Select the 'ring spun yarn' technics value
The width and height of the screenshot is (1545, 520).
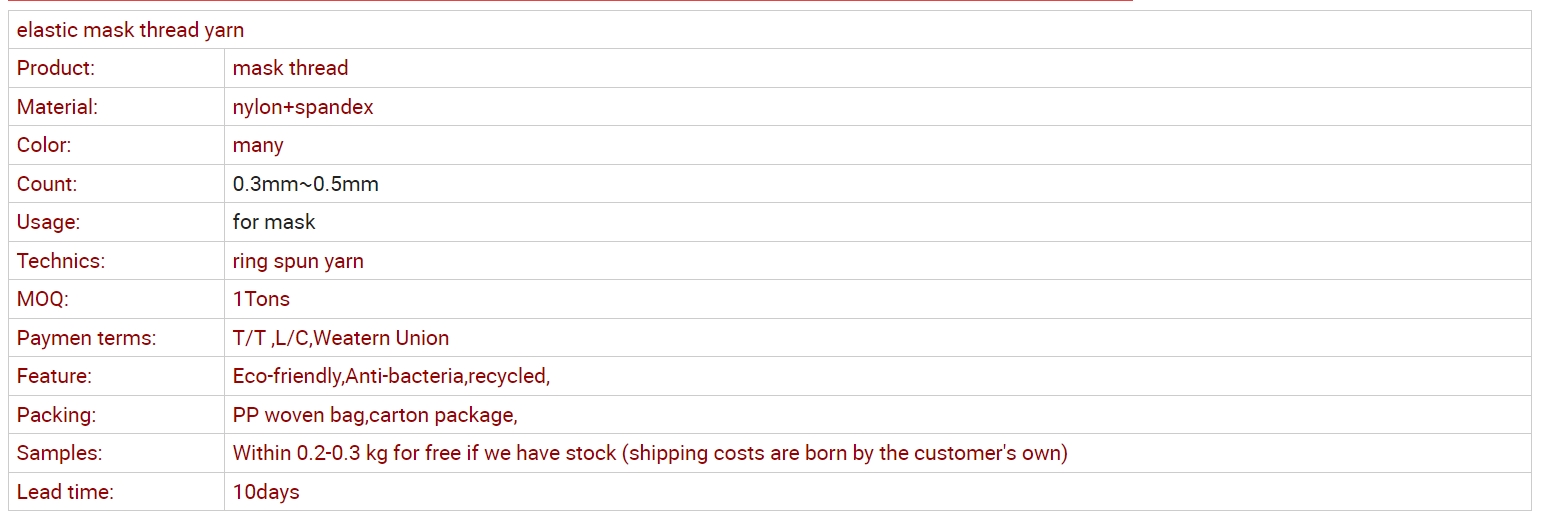tap(298, 261)
